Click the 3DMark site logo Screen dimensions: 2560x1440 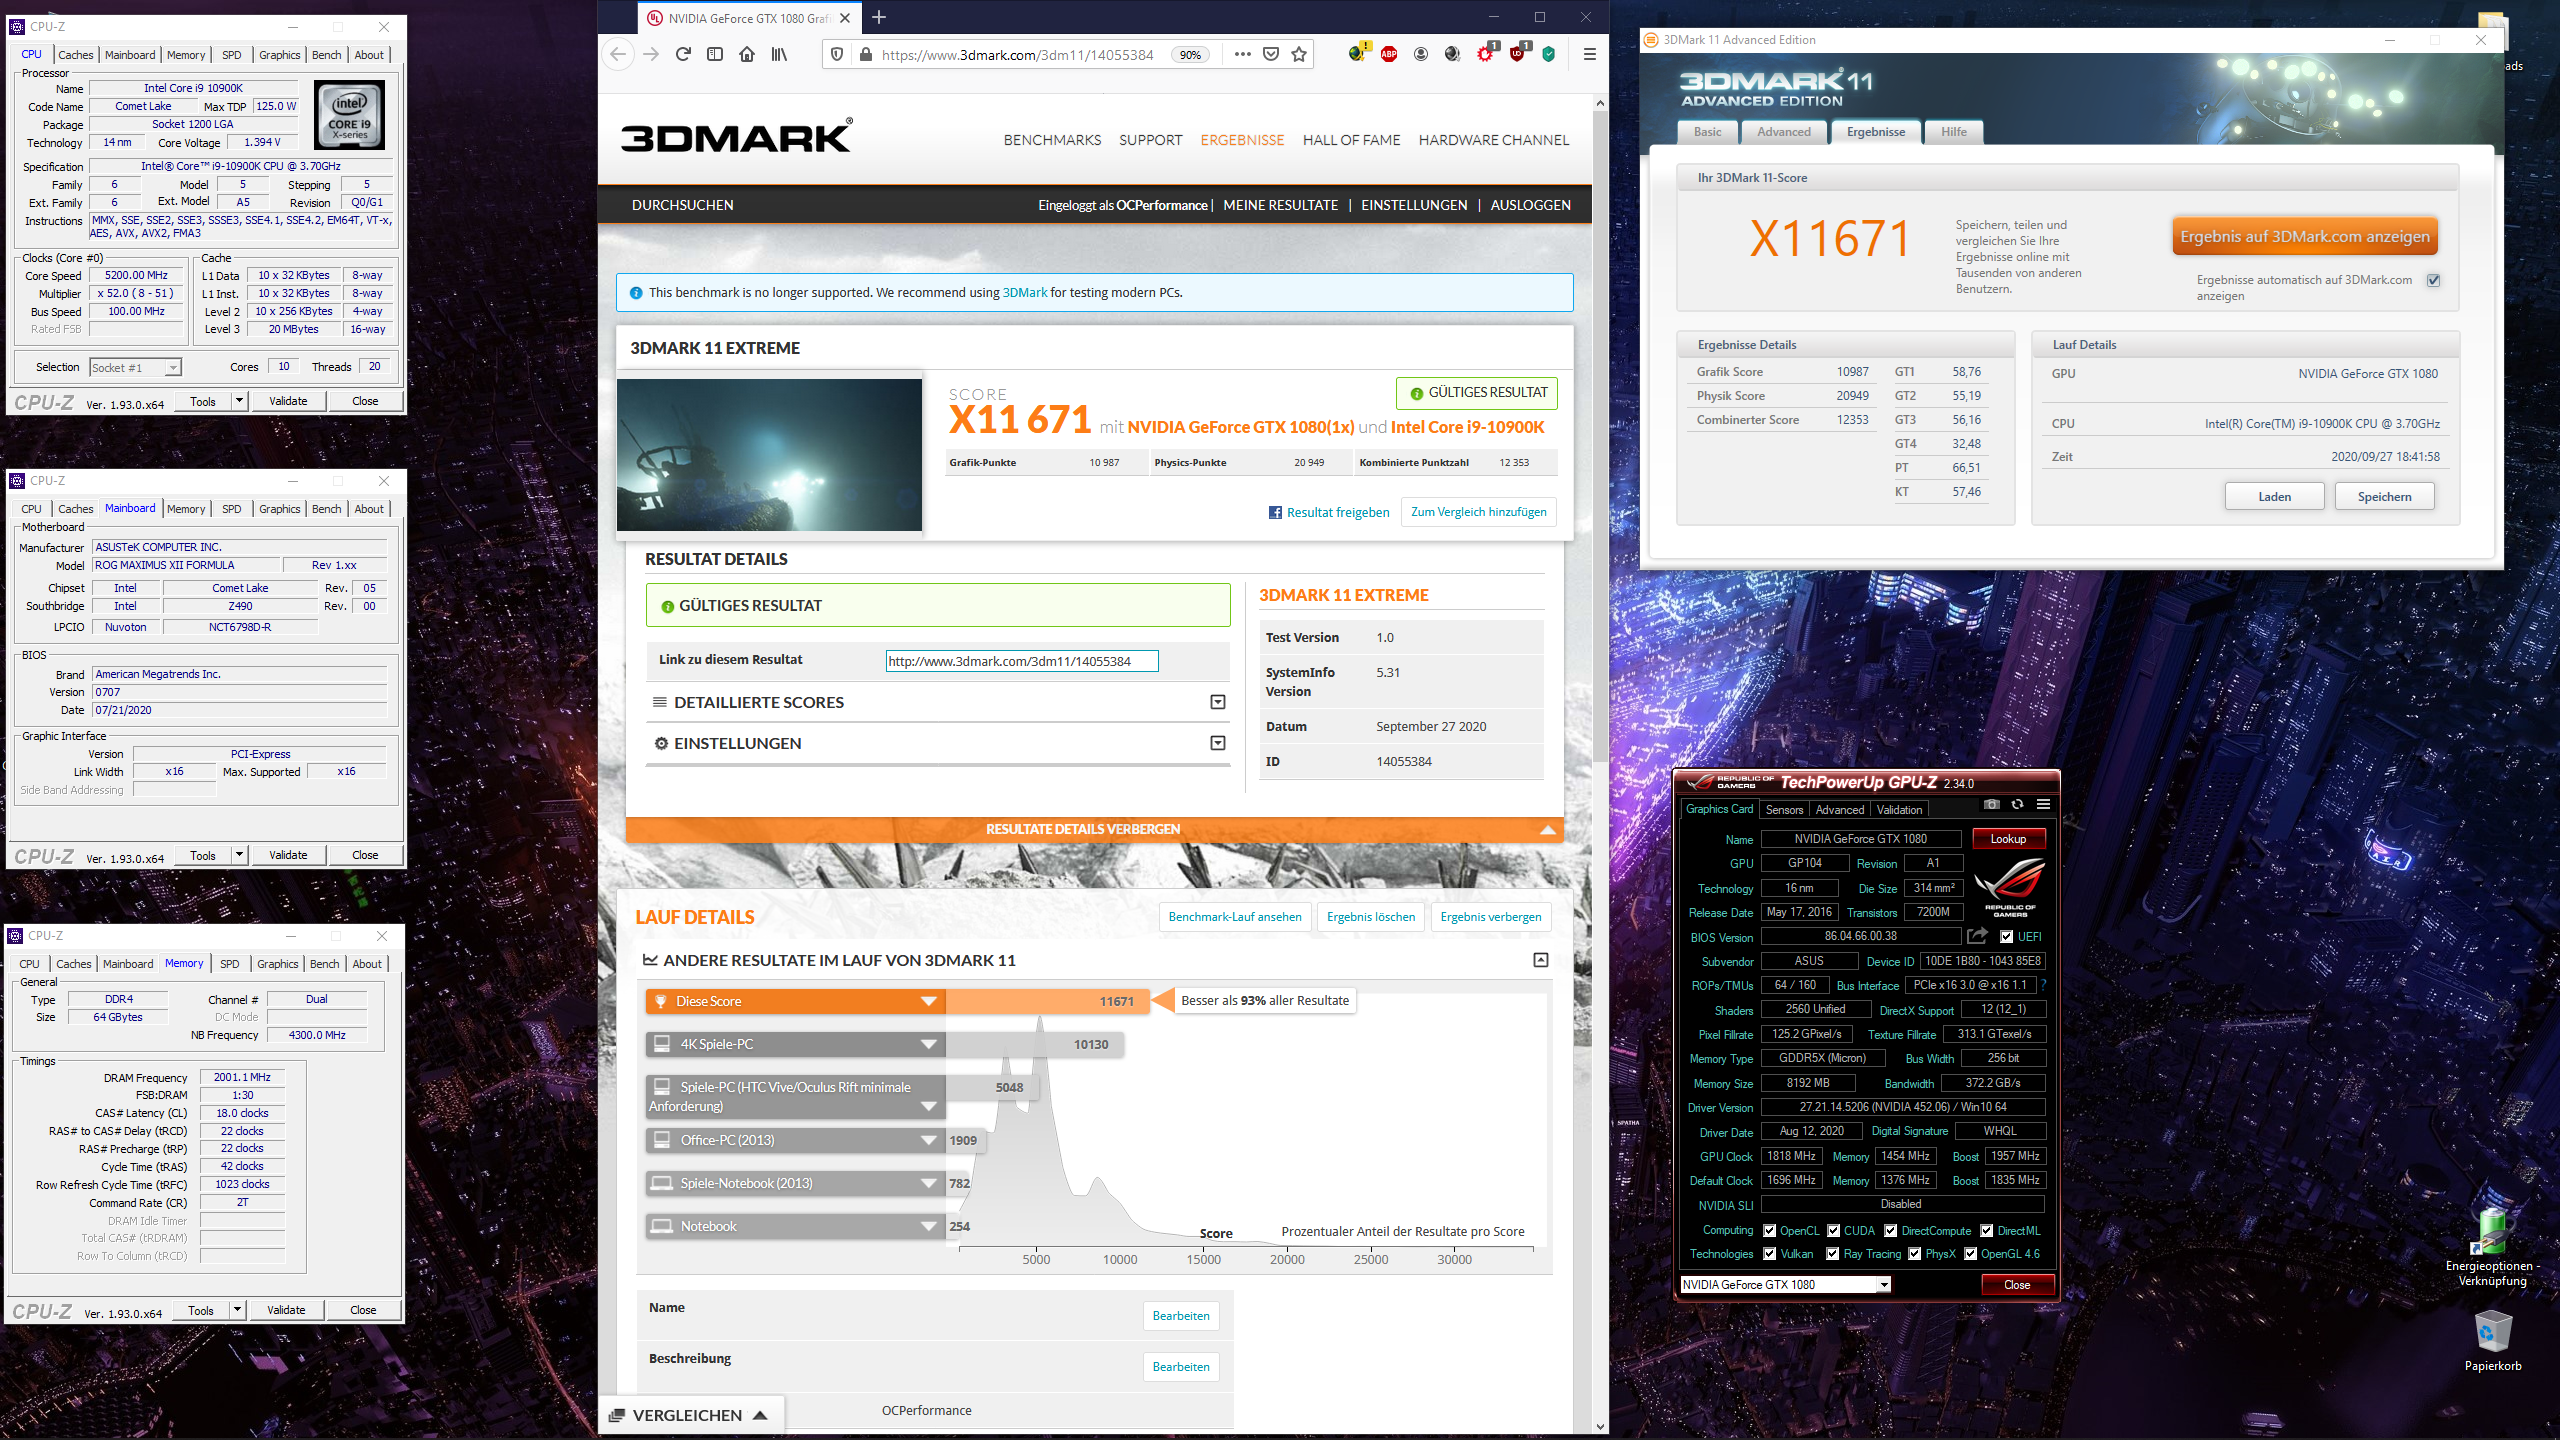[736, 138]
